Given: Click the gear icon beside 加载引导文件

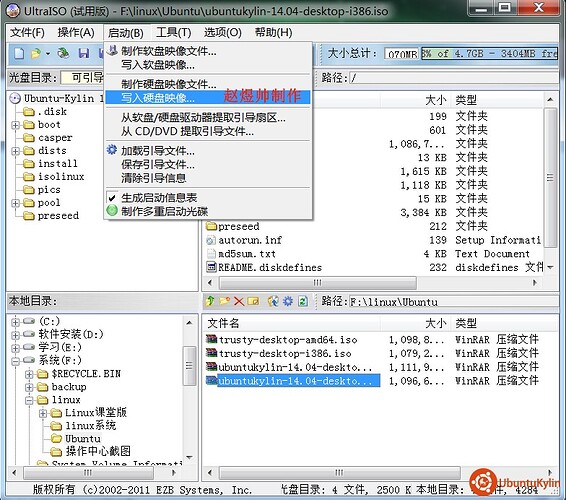Looking at the screenshot, I should [x=112, y=149].
